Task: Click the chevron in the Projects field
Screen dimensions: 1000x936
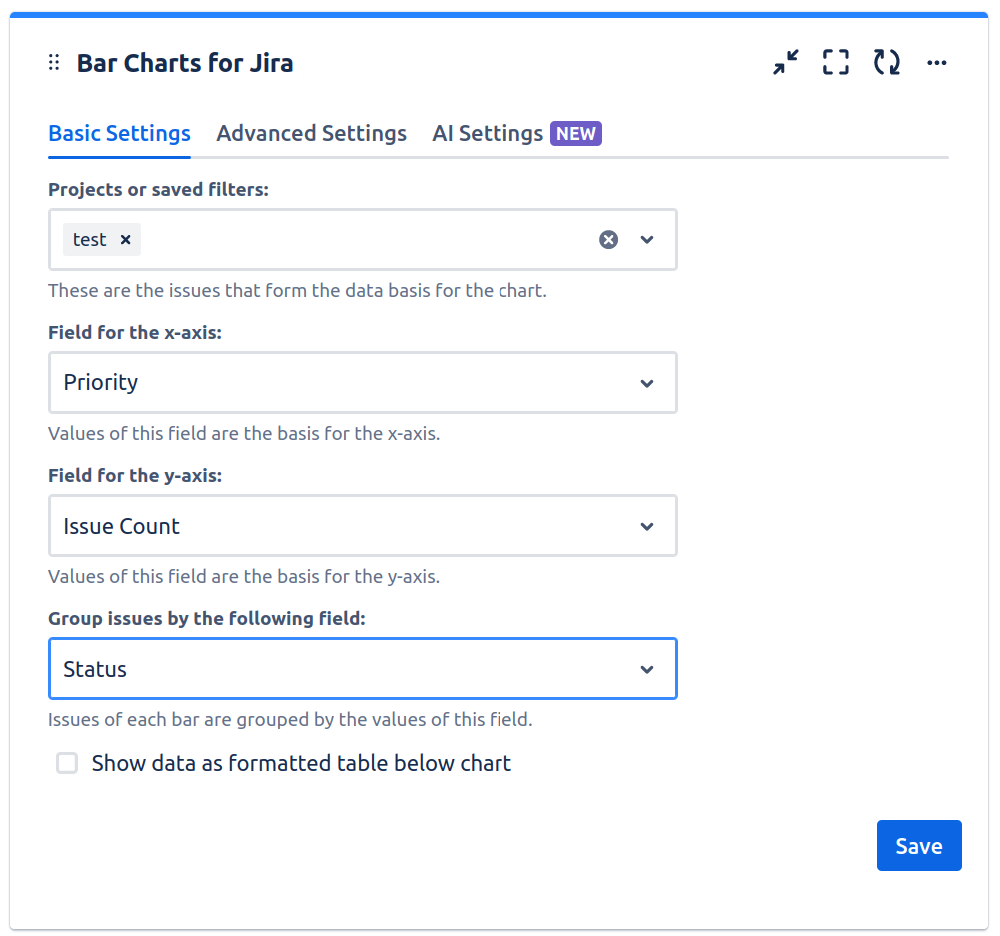Action: coord(647,240)
